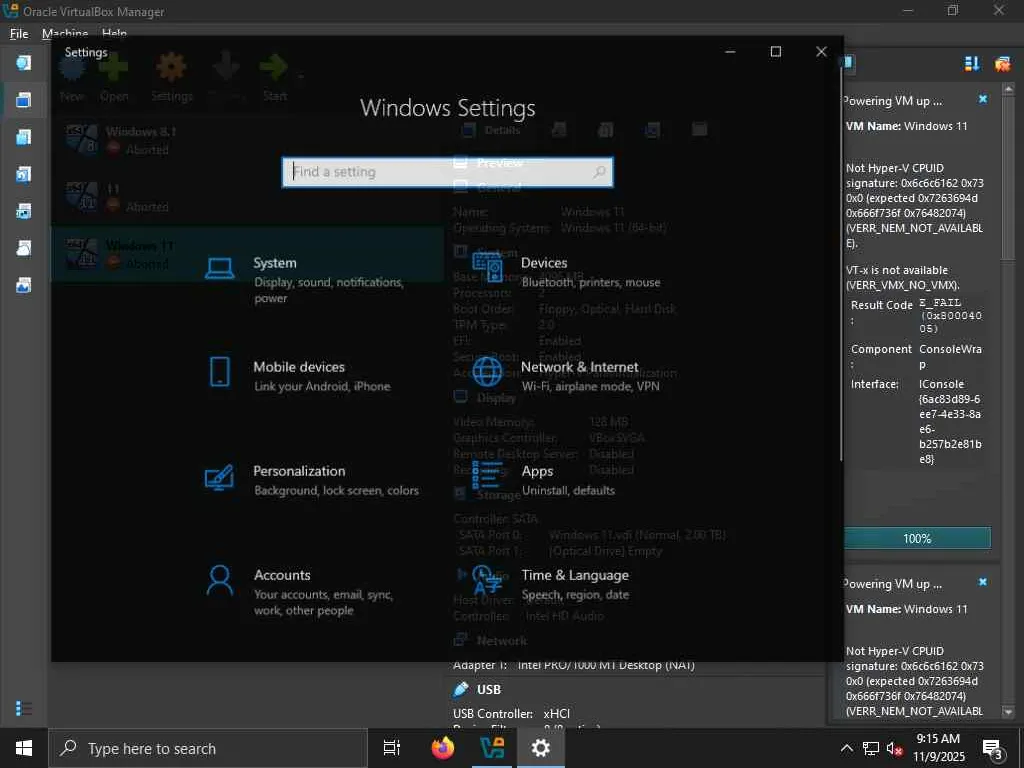1024x768 pixels.
Task: Click the Settings gear in the taskbar
Action: 541,748
